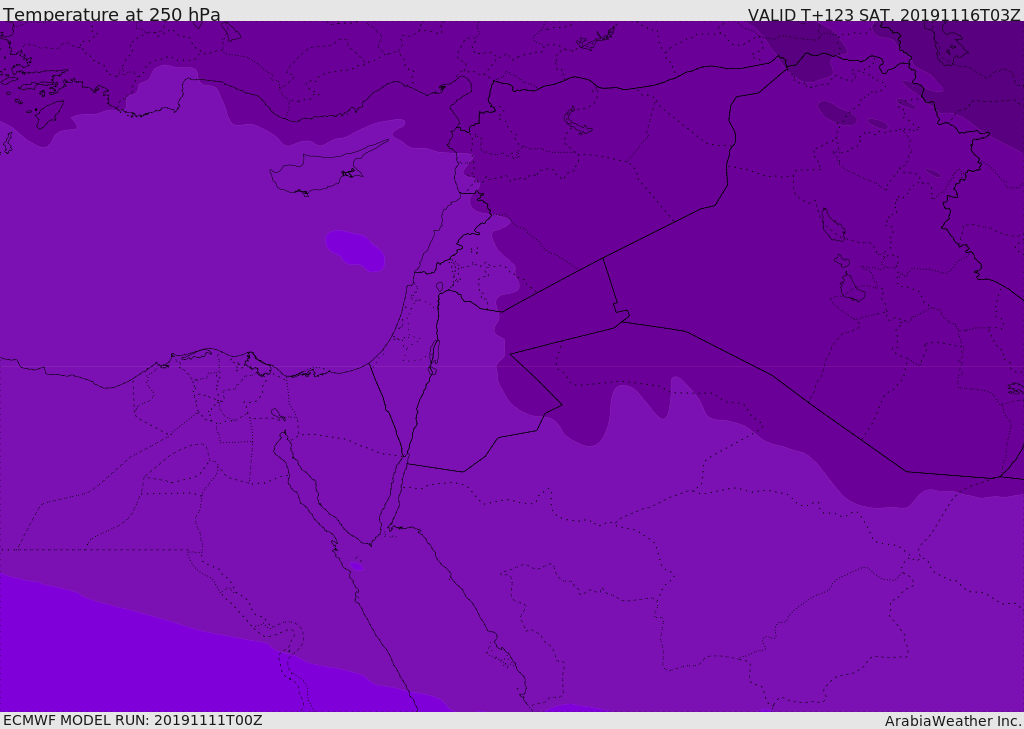The width and height of the screenshot is (1024, 729).
Task: Click the 'VALID T+123 SAT. 20191116T03Z' timestamp
Action: click(x=884, y=15)
